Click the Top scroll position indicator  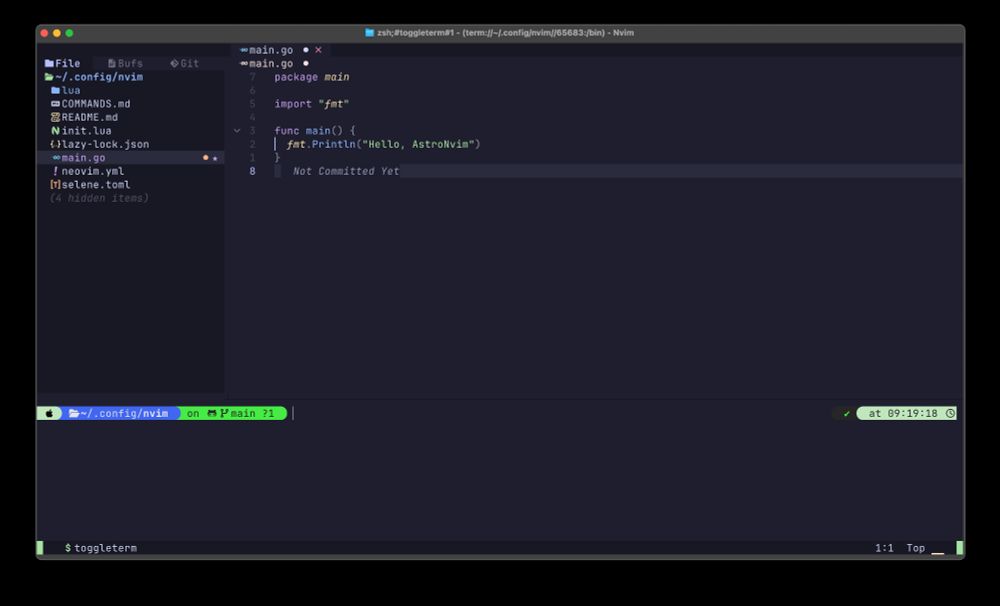[x=916, y=548]
